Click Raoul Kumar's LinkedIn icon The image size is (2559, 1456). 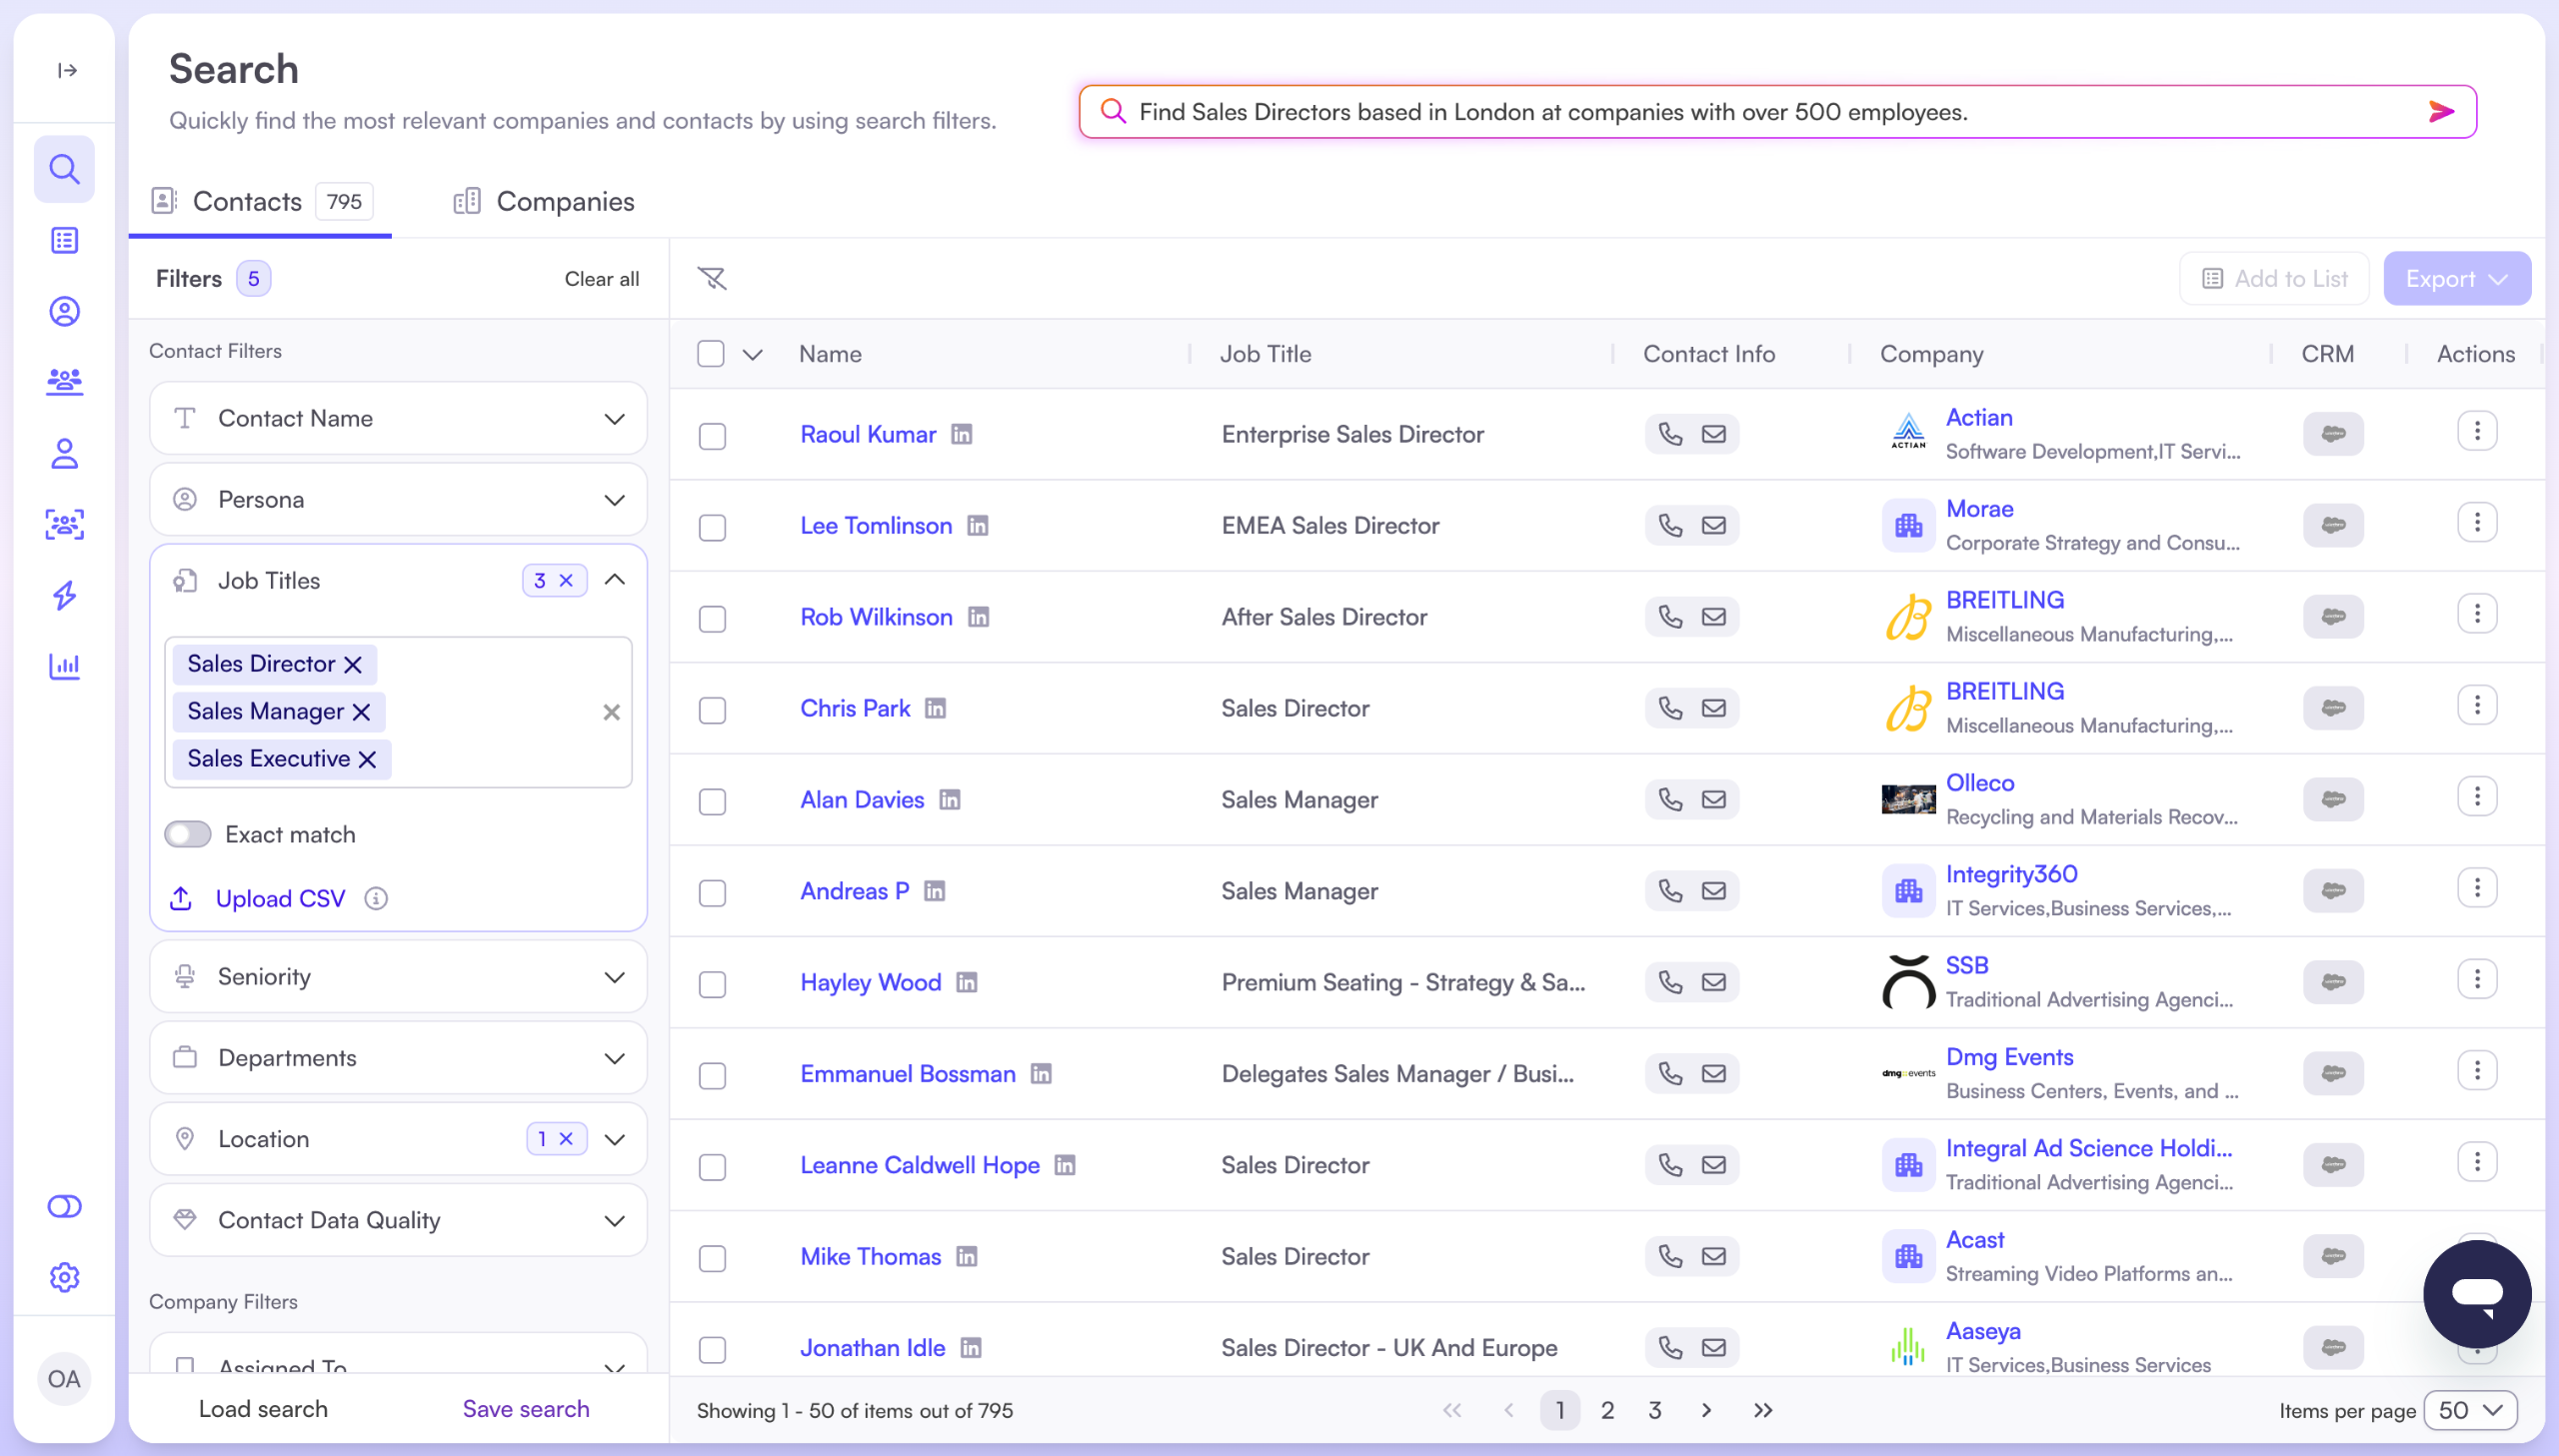[961, 434]
